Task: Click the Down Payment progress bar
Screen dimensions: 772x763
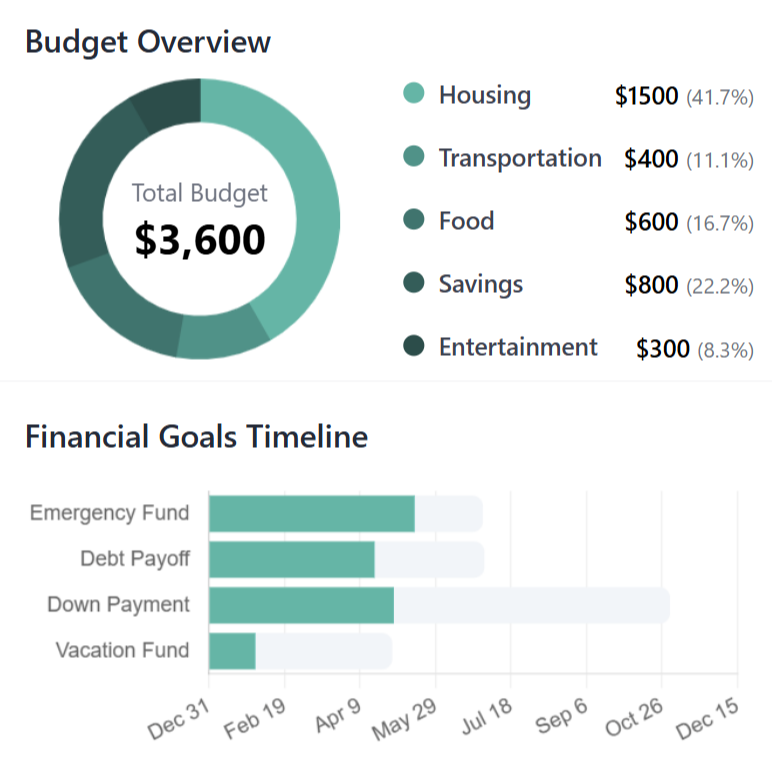Action: click(302, 605)
